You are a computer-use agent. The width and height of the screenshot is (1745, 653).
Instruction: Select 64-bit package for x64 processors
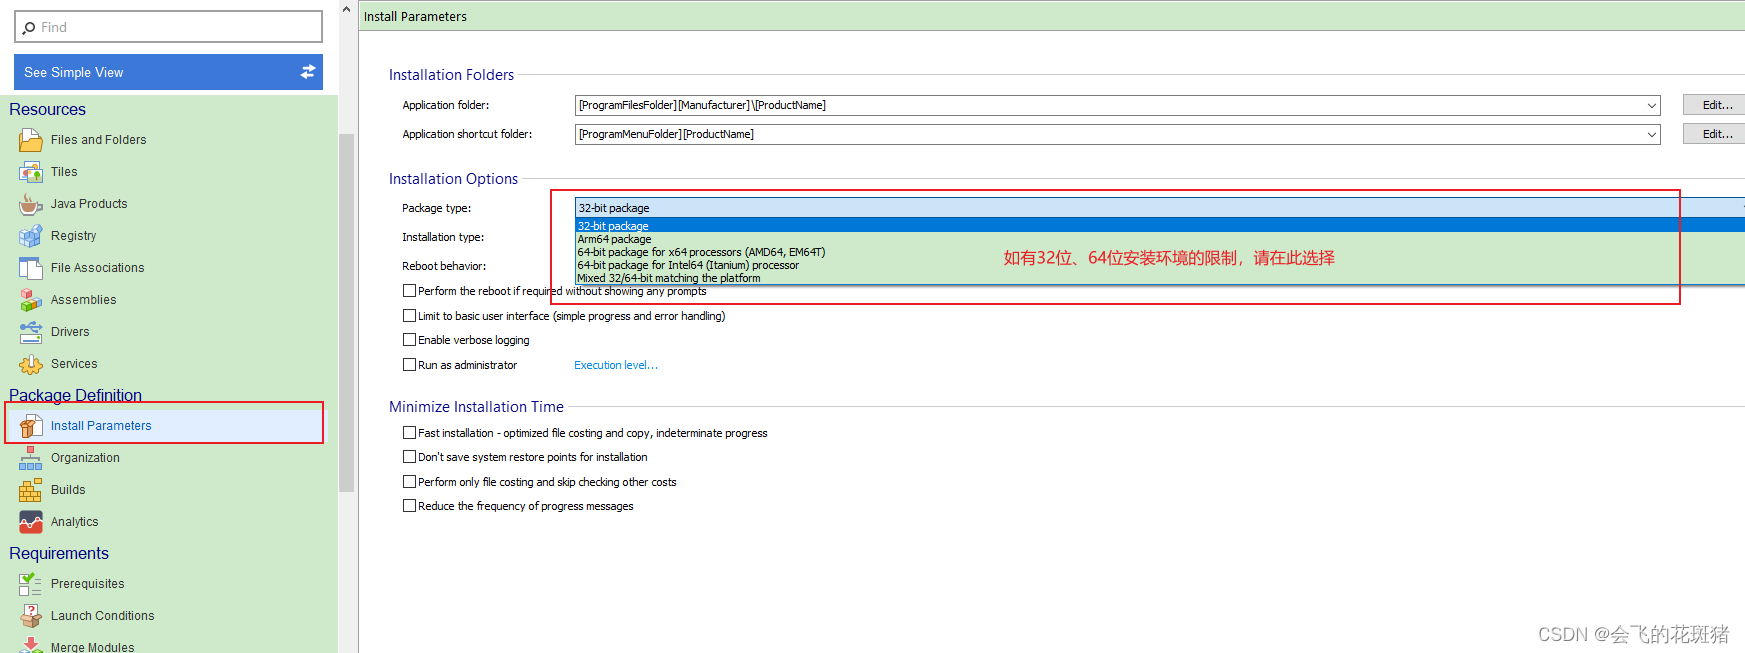[1160, 252]
